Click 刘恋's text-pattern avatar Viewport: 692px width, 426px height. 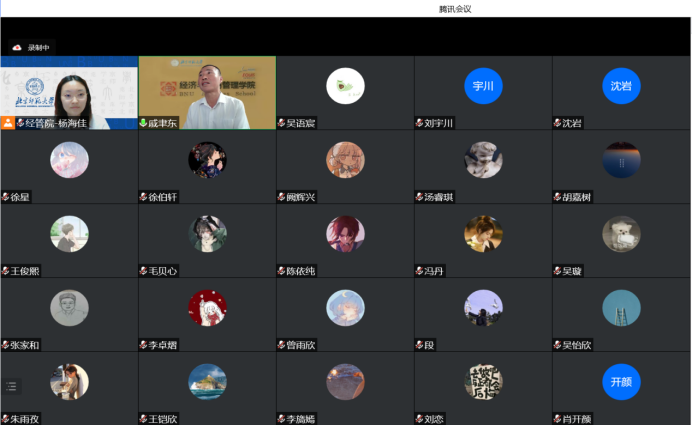click(x=483, y=382)
